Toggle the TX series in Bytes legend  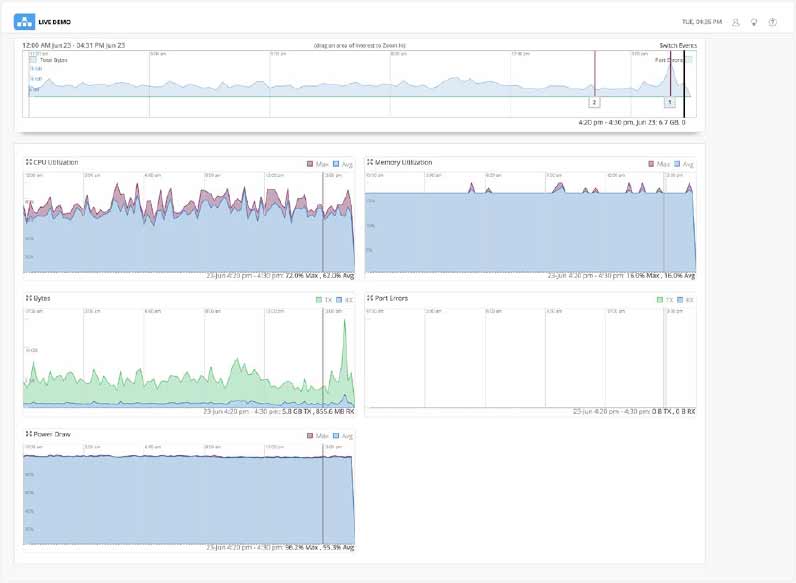point(318,299)
